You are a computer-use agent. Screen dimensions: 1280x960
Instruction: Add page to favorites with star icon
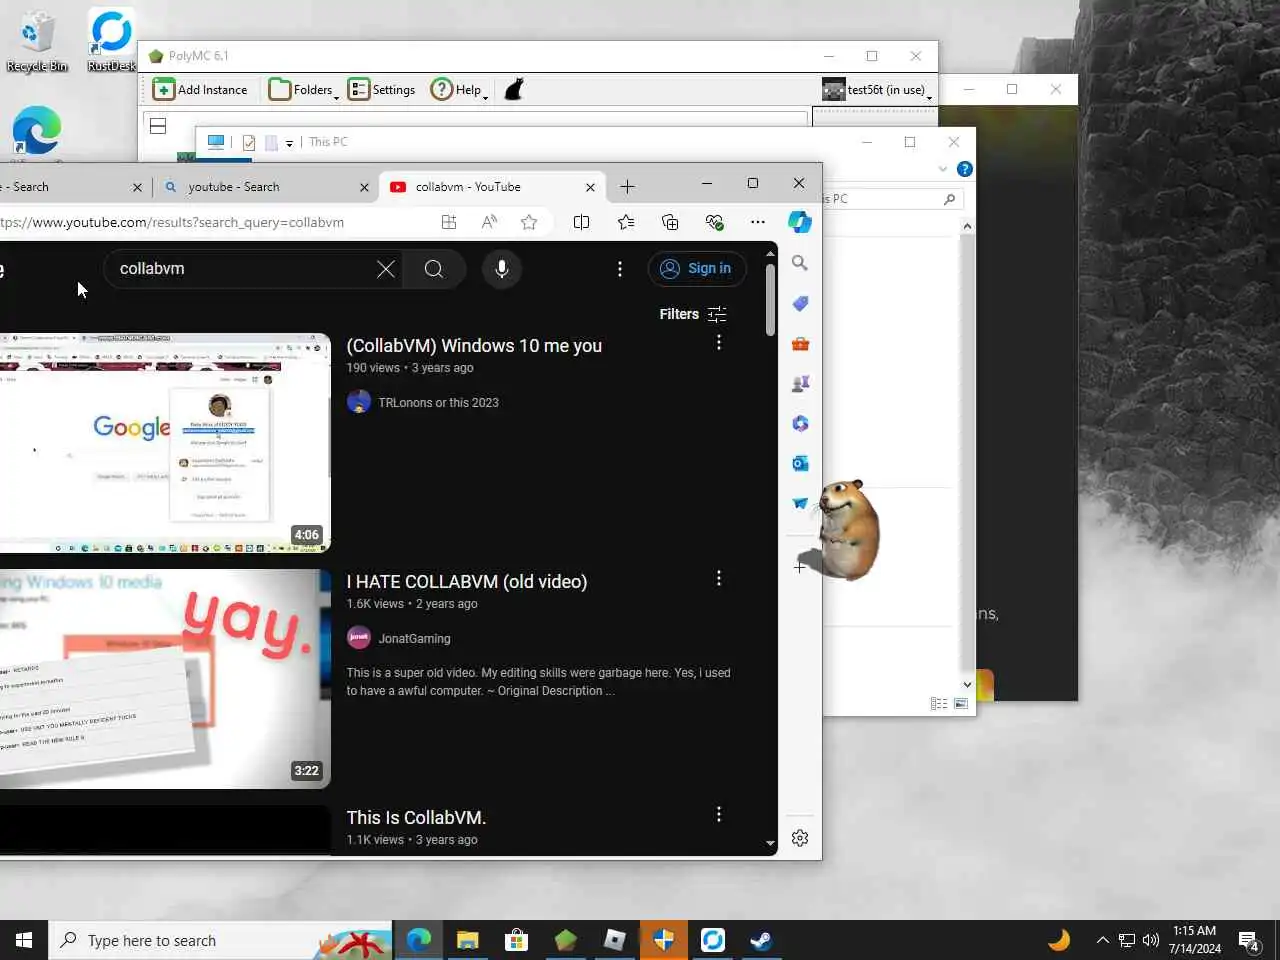tap(529, 222)
